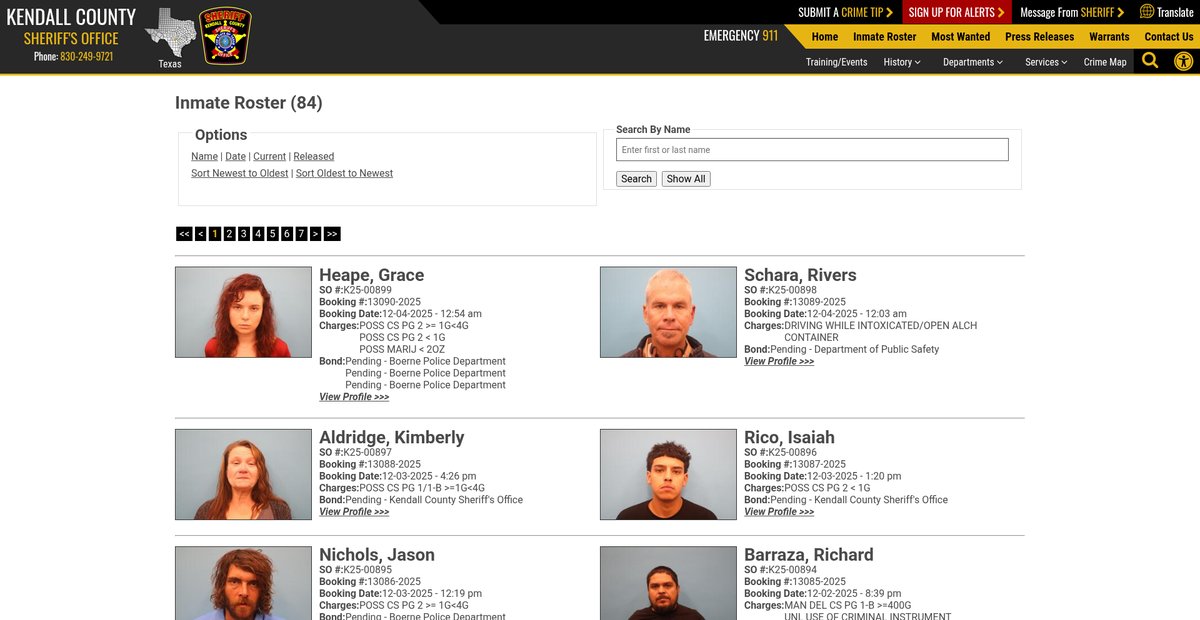The image size is (1200, 620).
Task: Go to pagination page 4
Action: (258, 234)
